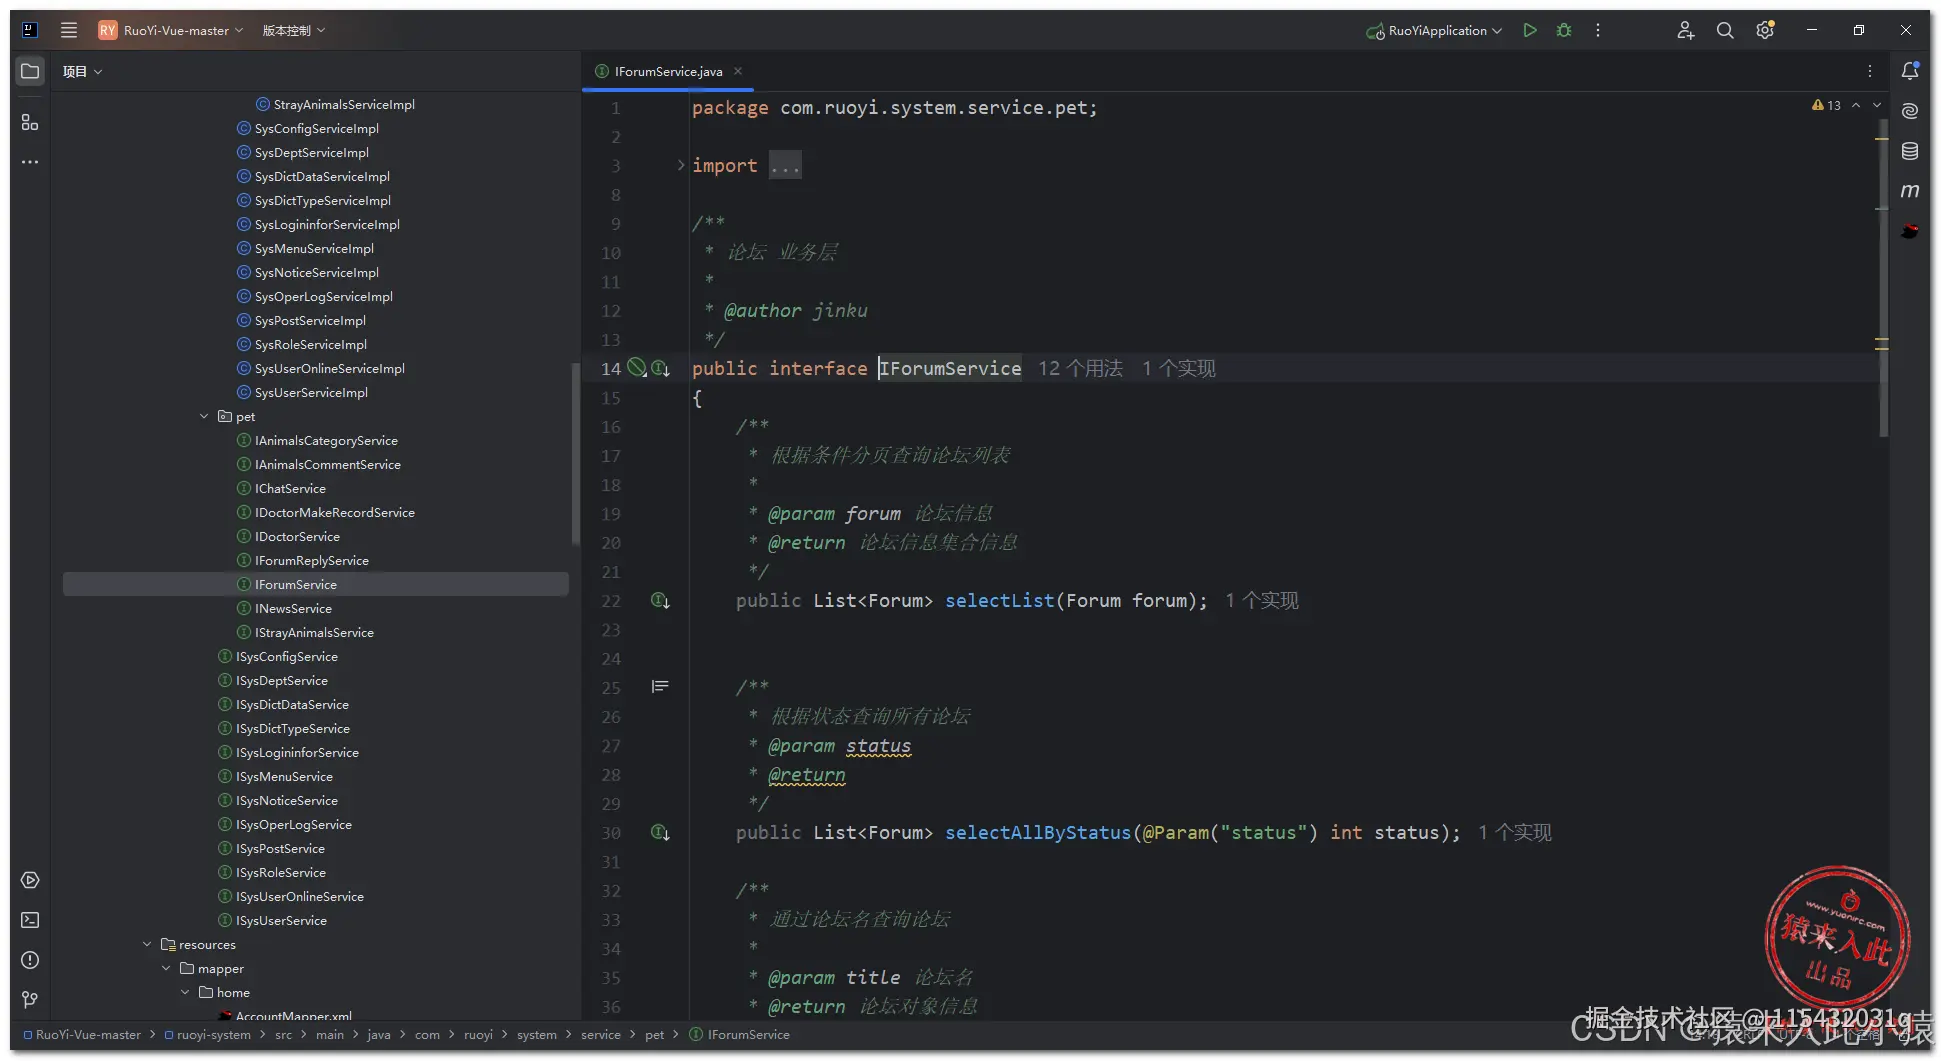The width and height of the screenshot is (1941, 1061).
Task: Collapse the home folder
Action: tap(185, 993)
